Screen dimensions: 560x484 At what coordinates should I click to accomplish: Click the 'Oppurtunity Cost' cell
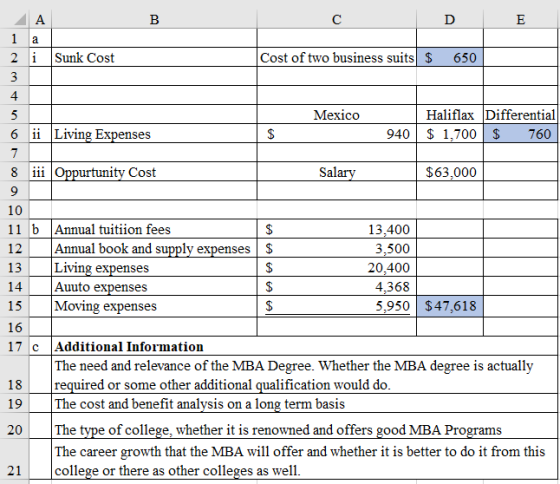(x=154, y=172)
